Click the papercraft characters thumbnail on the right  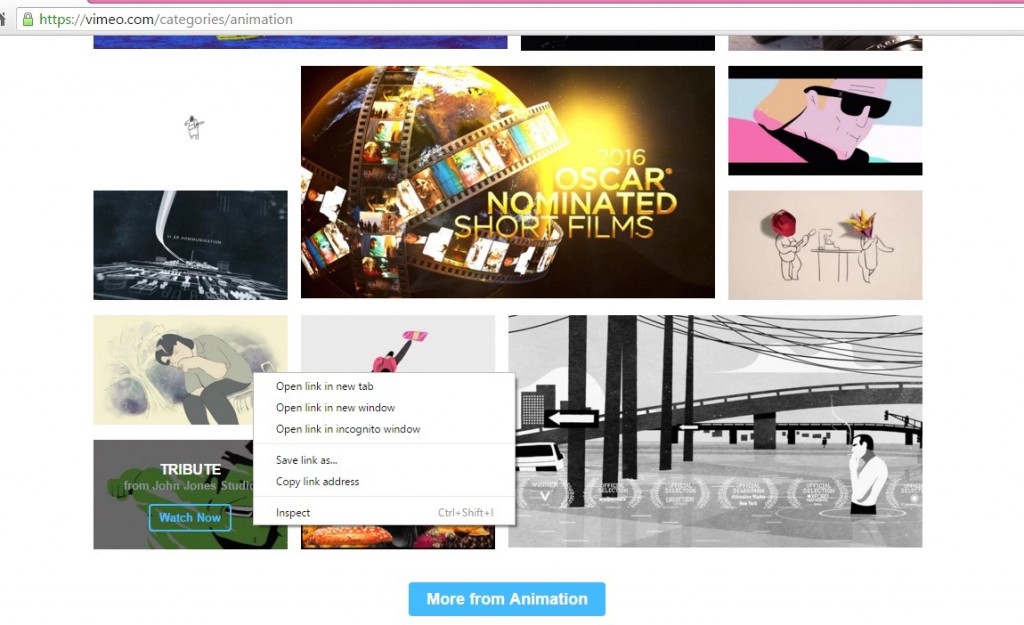824,244
